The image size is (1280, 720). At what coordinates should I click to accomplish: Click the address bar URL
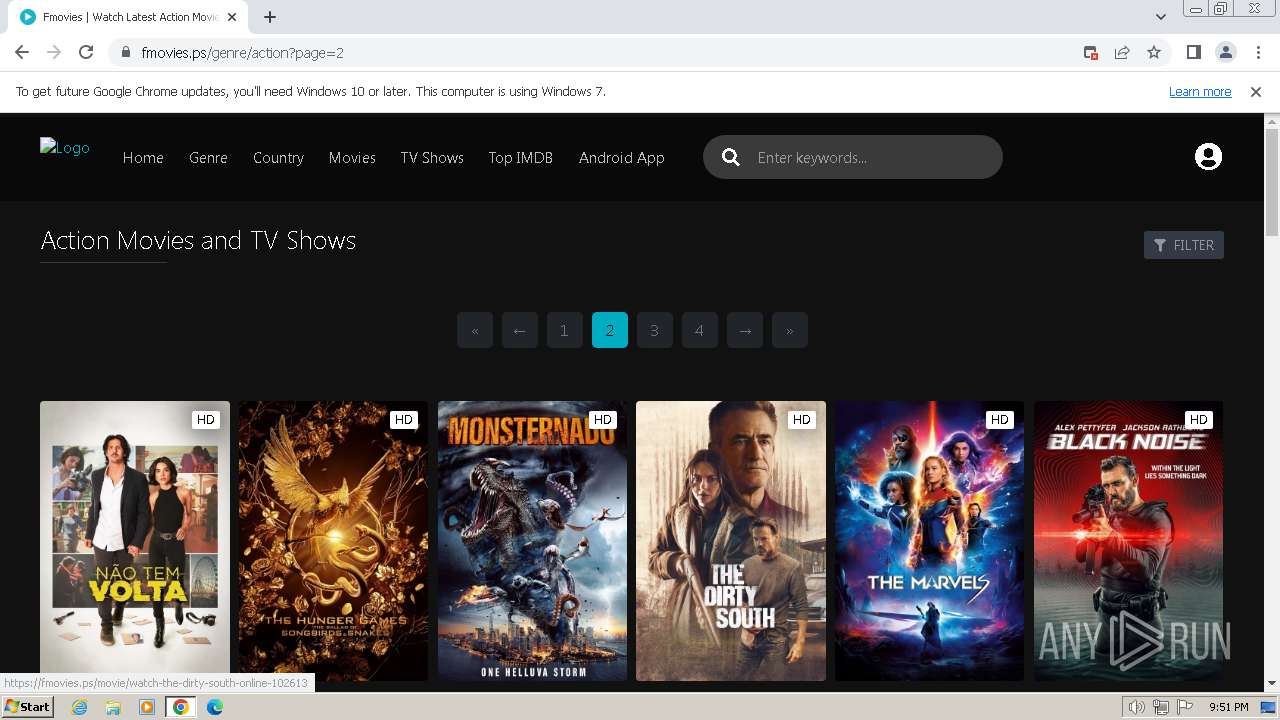[243, 52]
